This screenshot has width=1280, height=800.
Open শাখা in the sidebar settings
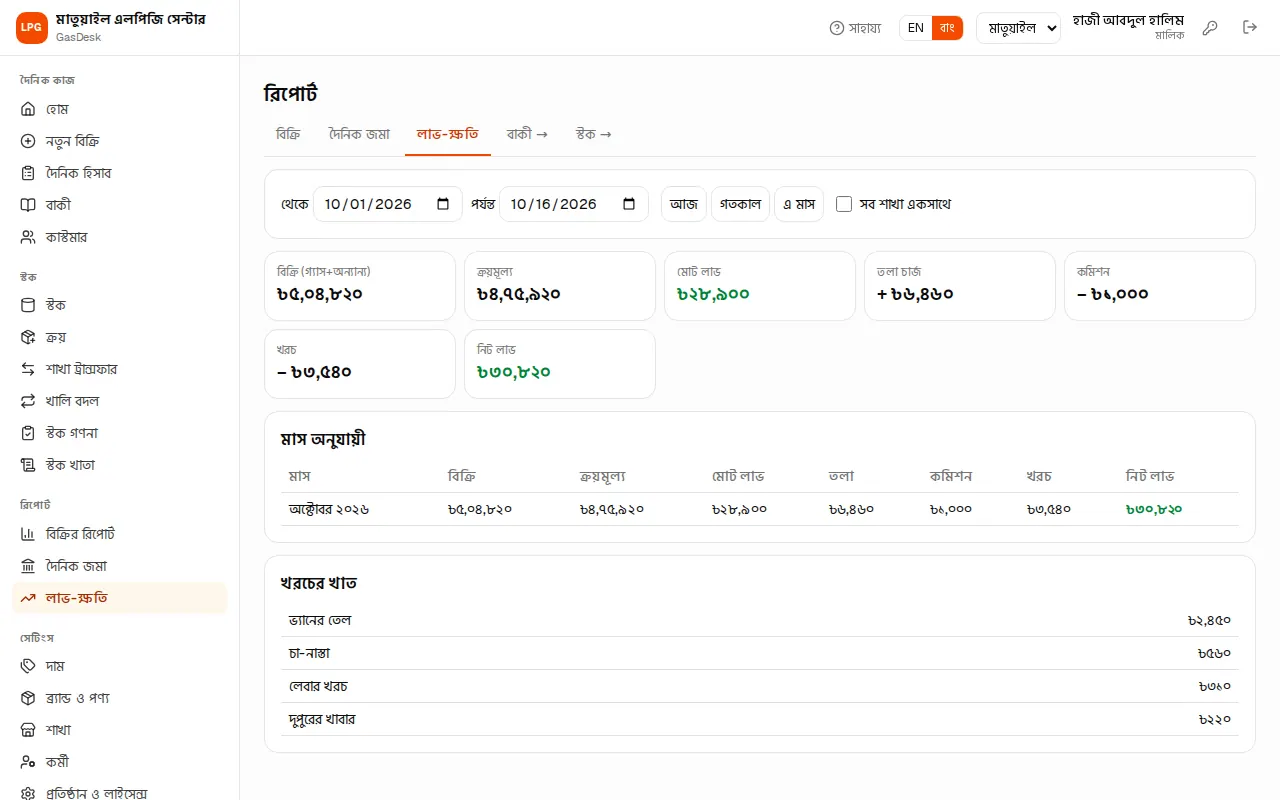pyautogui.click(x=120, y=730)
